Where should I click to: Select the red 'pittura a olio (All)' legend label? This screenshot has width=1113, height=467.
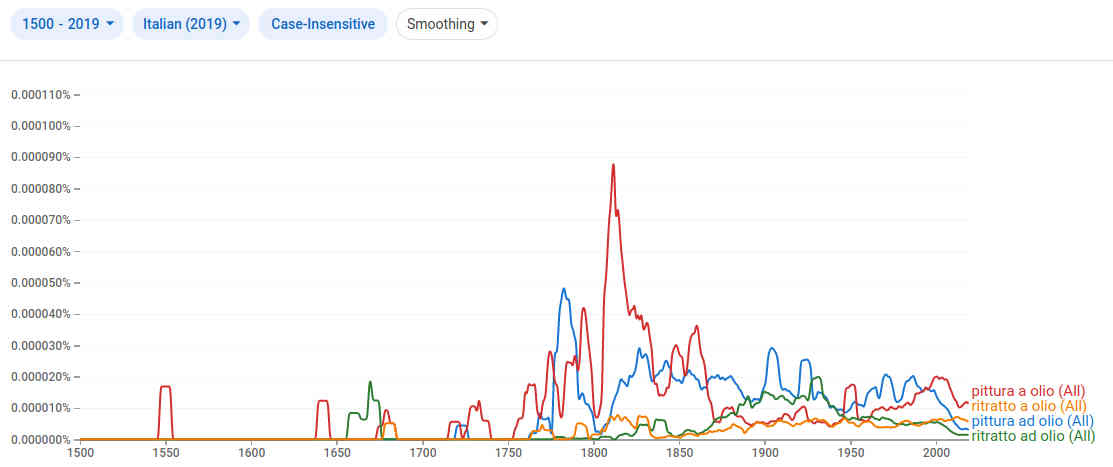tap(1028, 391)
